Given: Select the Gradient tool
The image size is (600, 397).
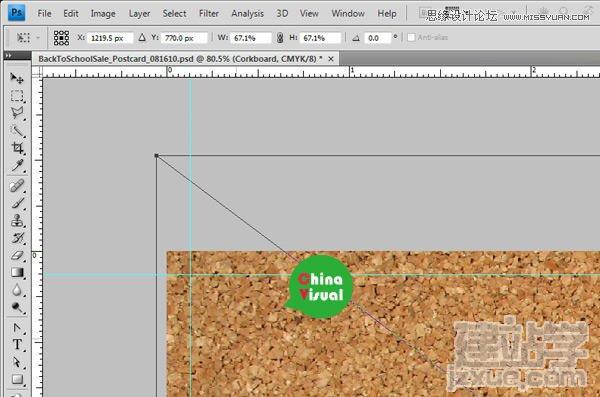Looking at the screenshot, I should click(x=17, y=273).
